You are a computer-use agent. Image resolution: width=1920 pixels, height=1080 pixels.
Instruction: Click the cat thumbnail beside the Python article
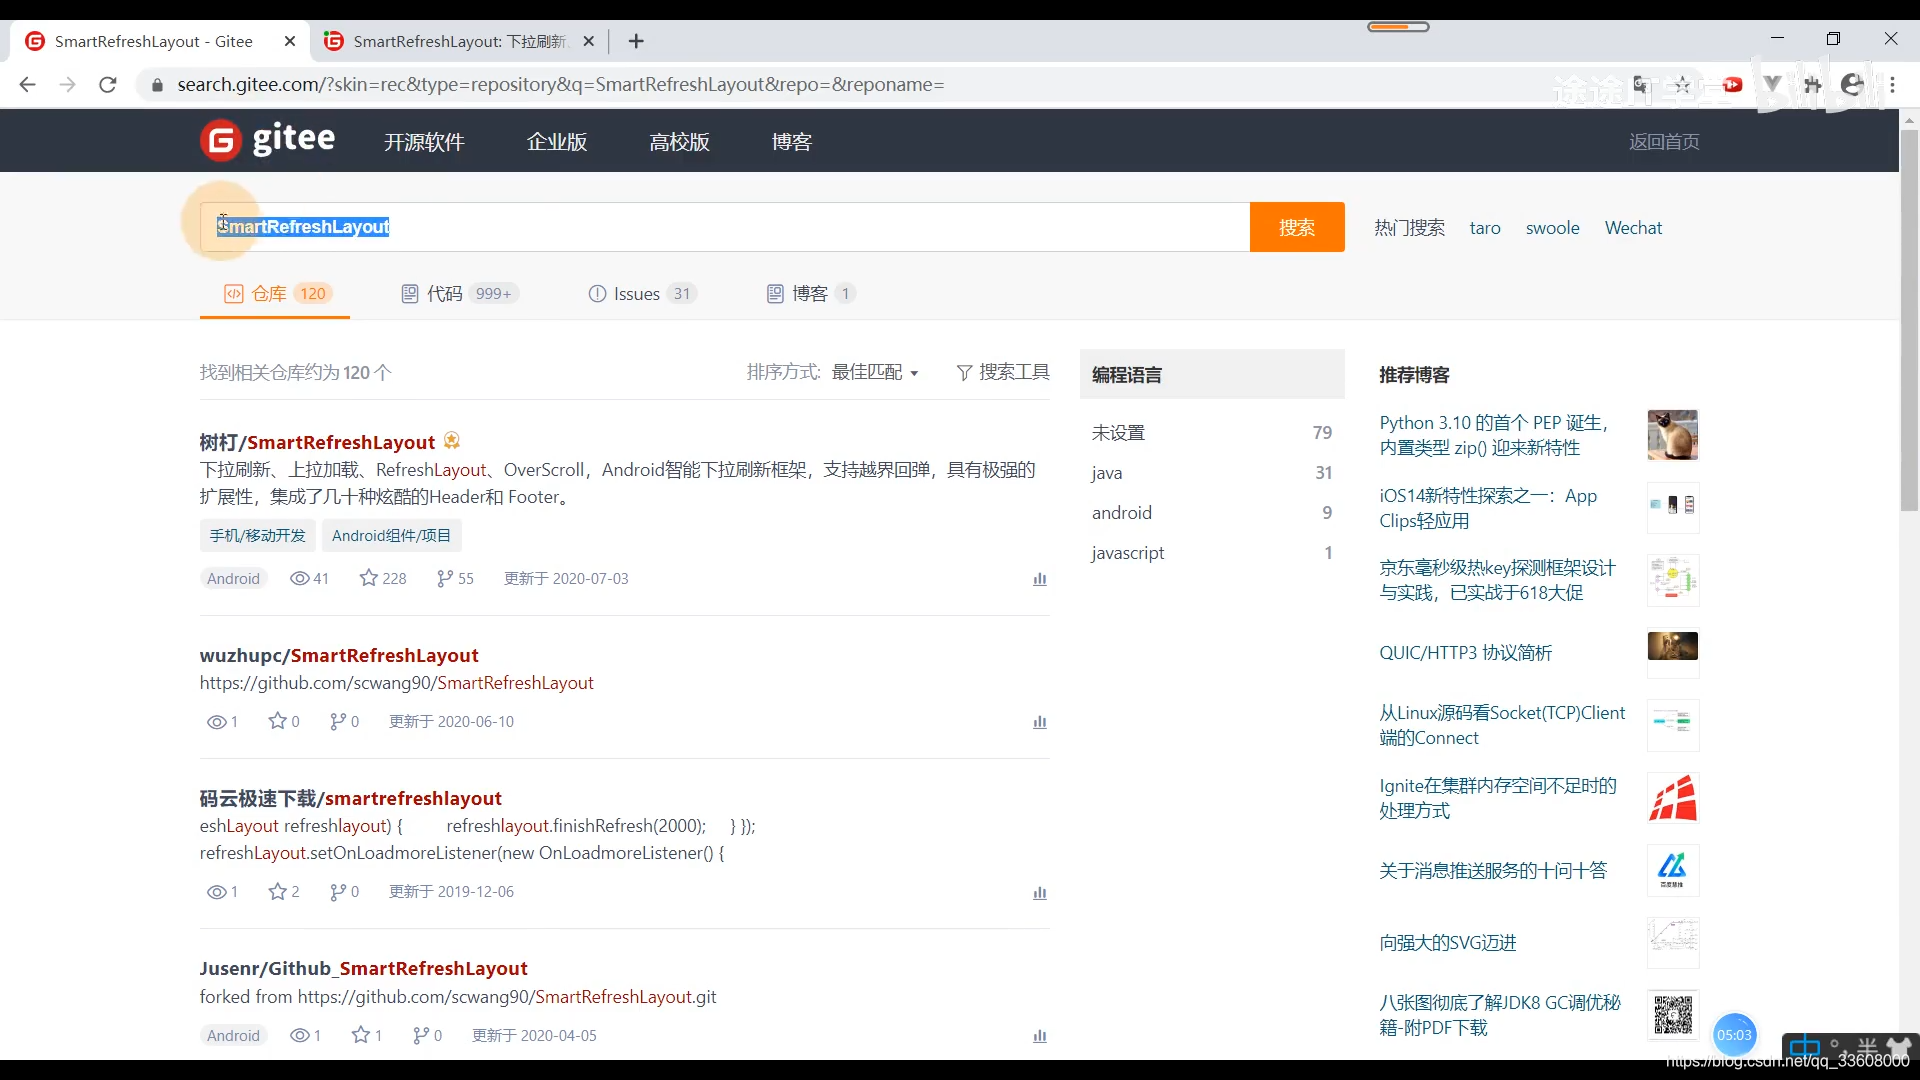(1673, 435)
